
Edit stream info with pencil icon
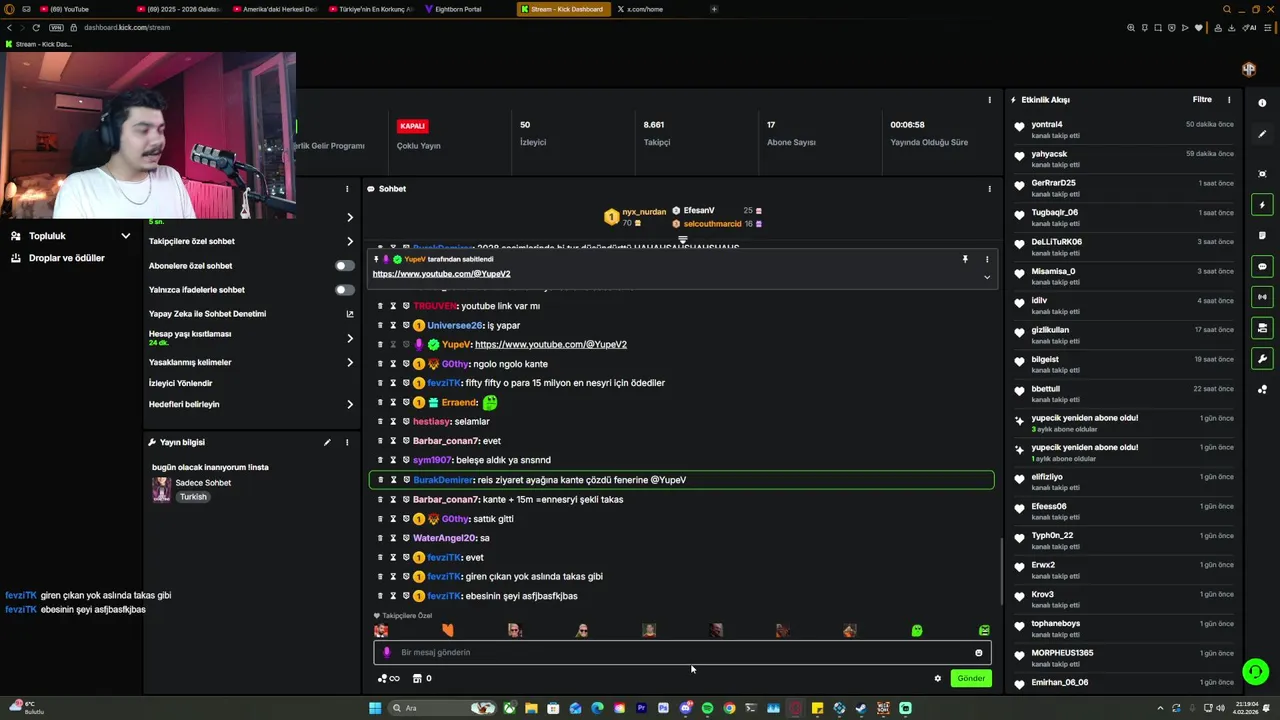click(327, 442)
